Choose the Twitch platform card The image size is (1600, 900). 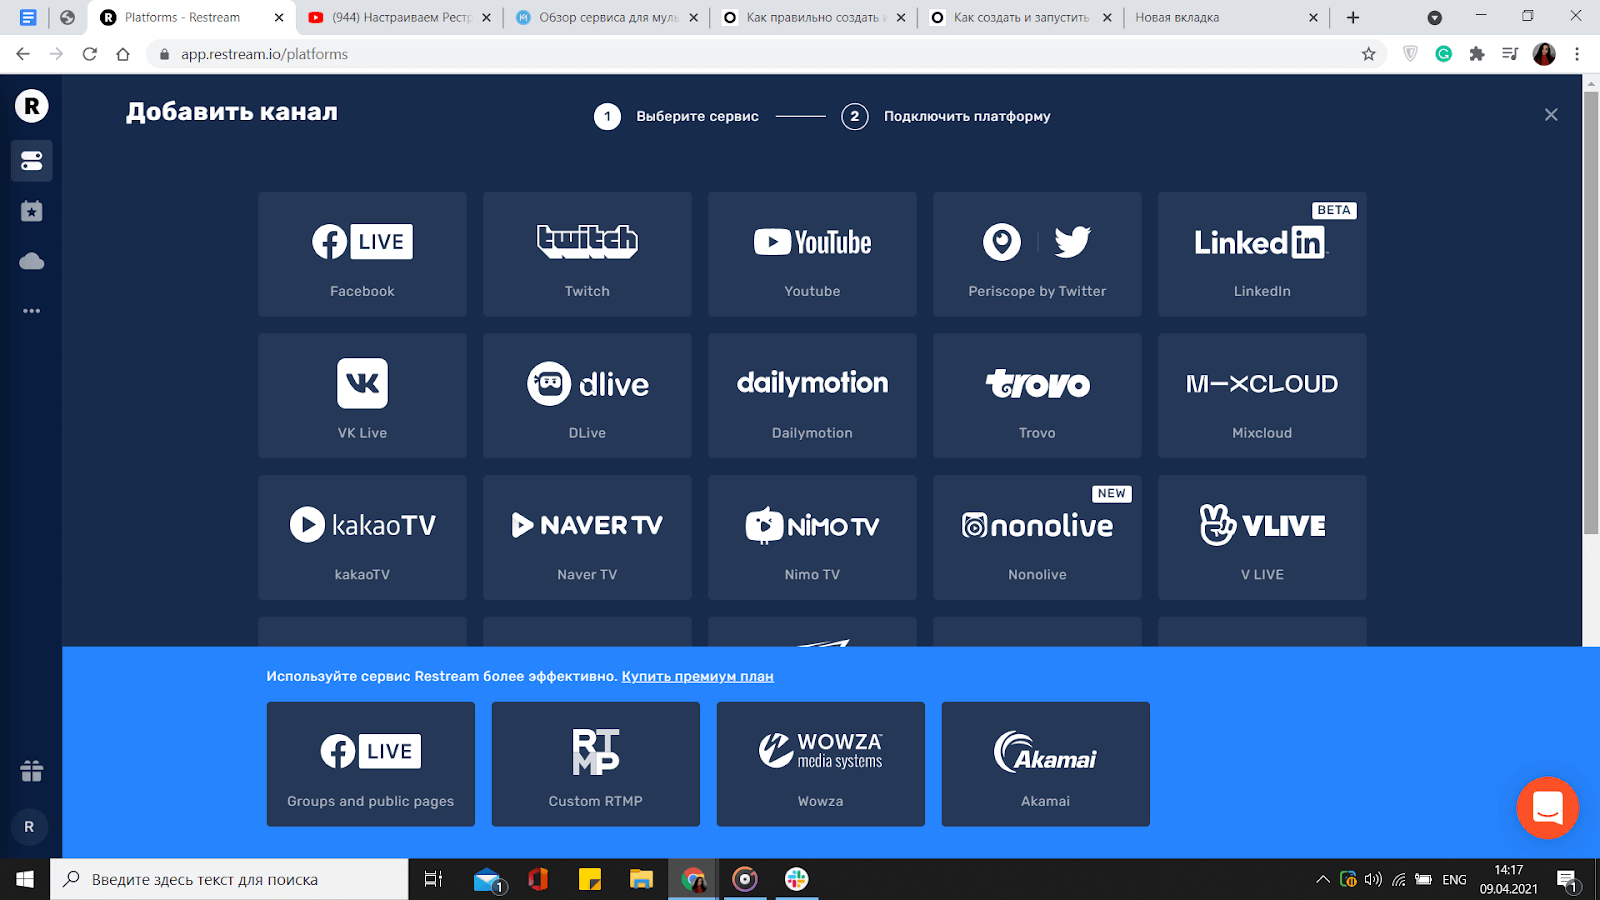click(x=587, y=255)
